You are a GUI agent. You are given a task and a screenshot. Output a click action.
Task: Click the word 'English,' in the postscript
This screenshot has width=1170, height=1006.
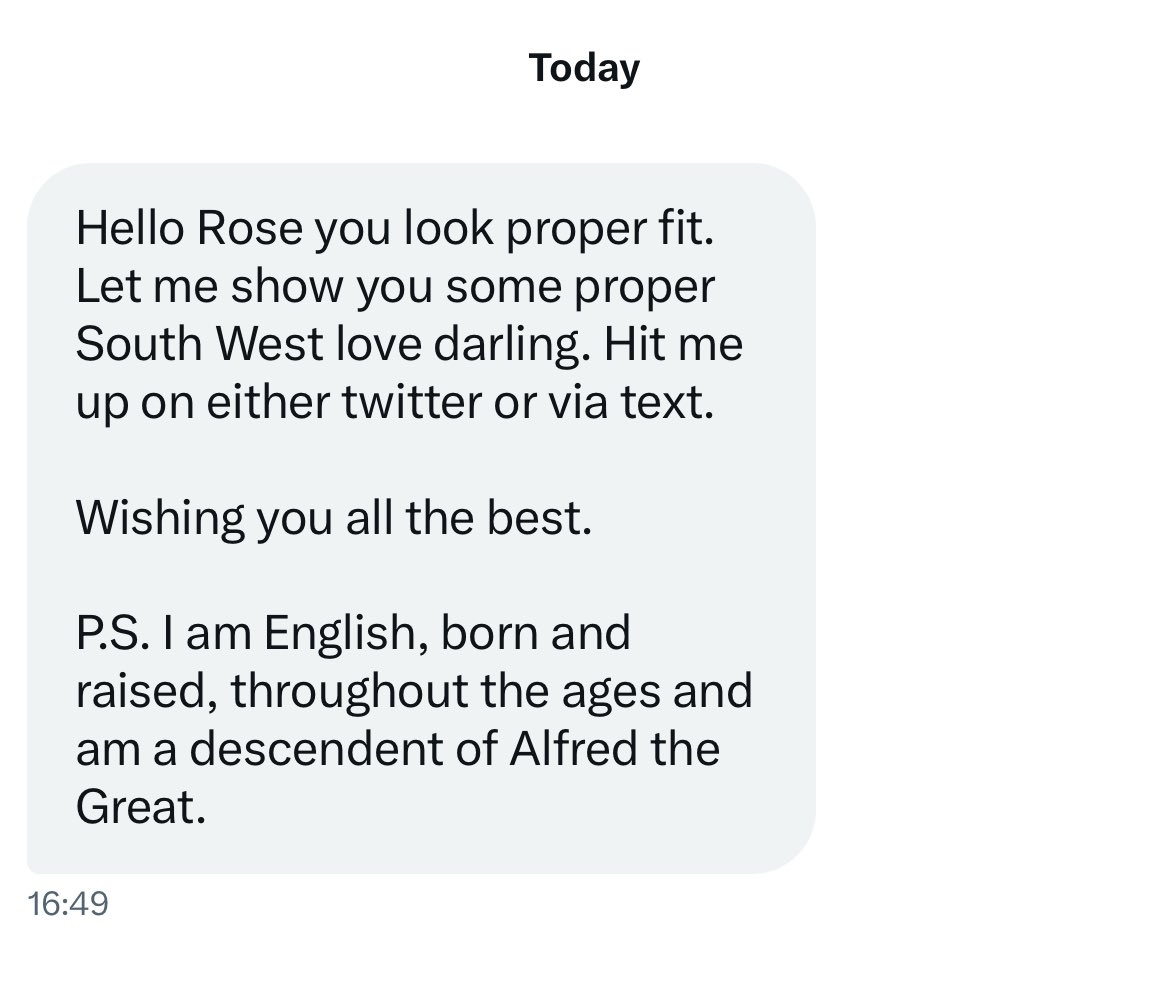tap(346, 634)
